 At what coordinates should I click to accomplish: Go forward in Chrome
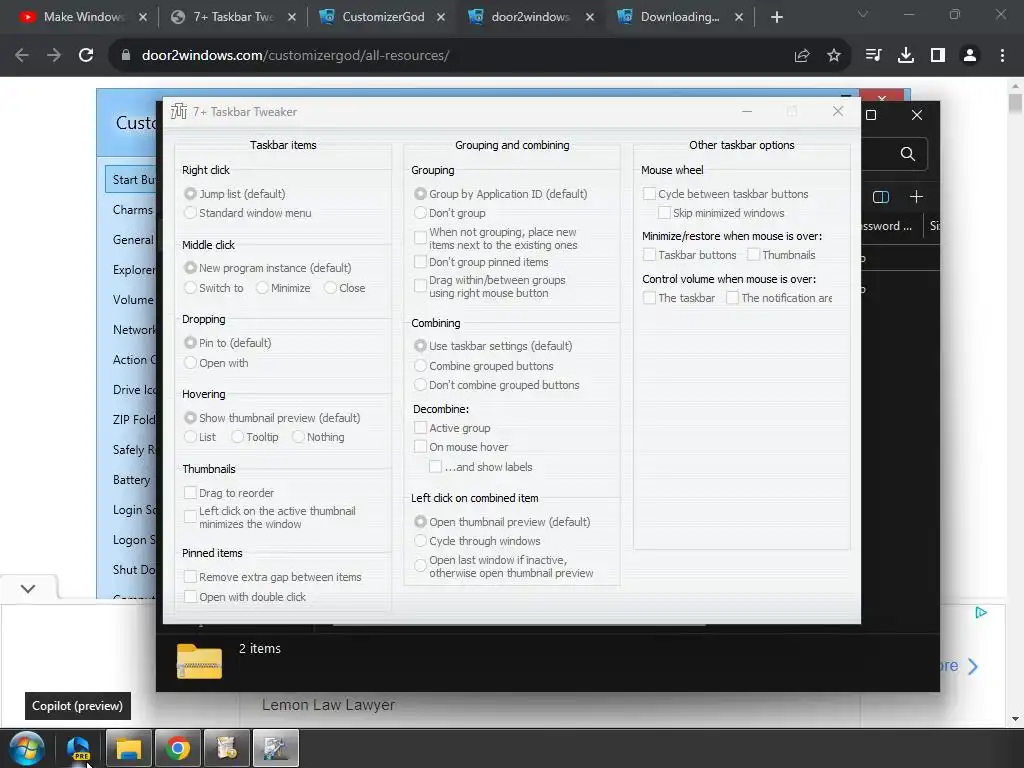54,56
